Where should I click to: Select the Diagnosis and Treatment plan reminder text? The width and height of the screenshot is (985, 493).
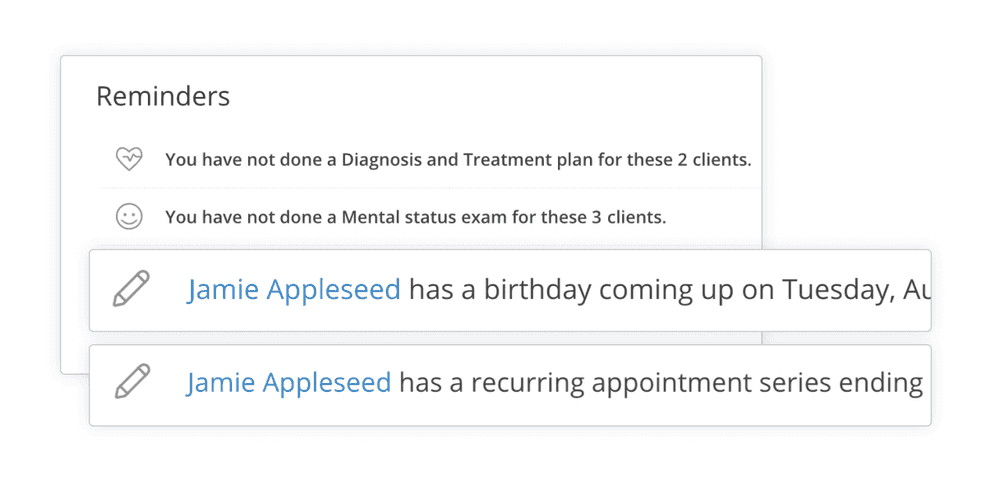click(458, 160)
